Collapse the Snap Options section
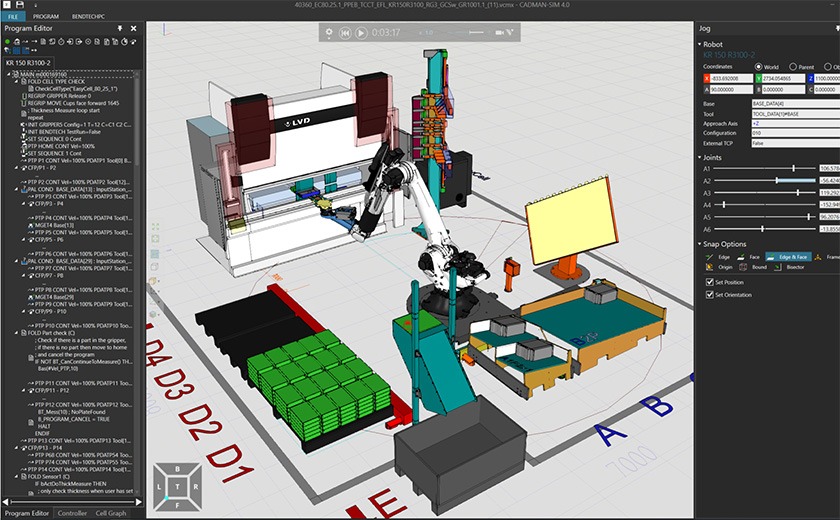The image size is (840, 520). point(700,244)
